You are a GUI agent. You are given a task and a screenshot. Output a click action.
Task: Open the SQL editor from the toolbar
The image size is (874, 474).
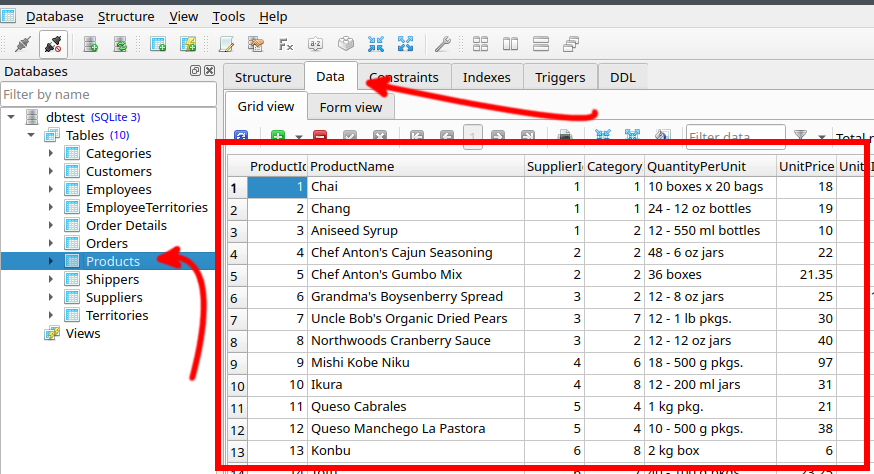click(226, 44)
